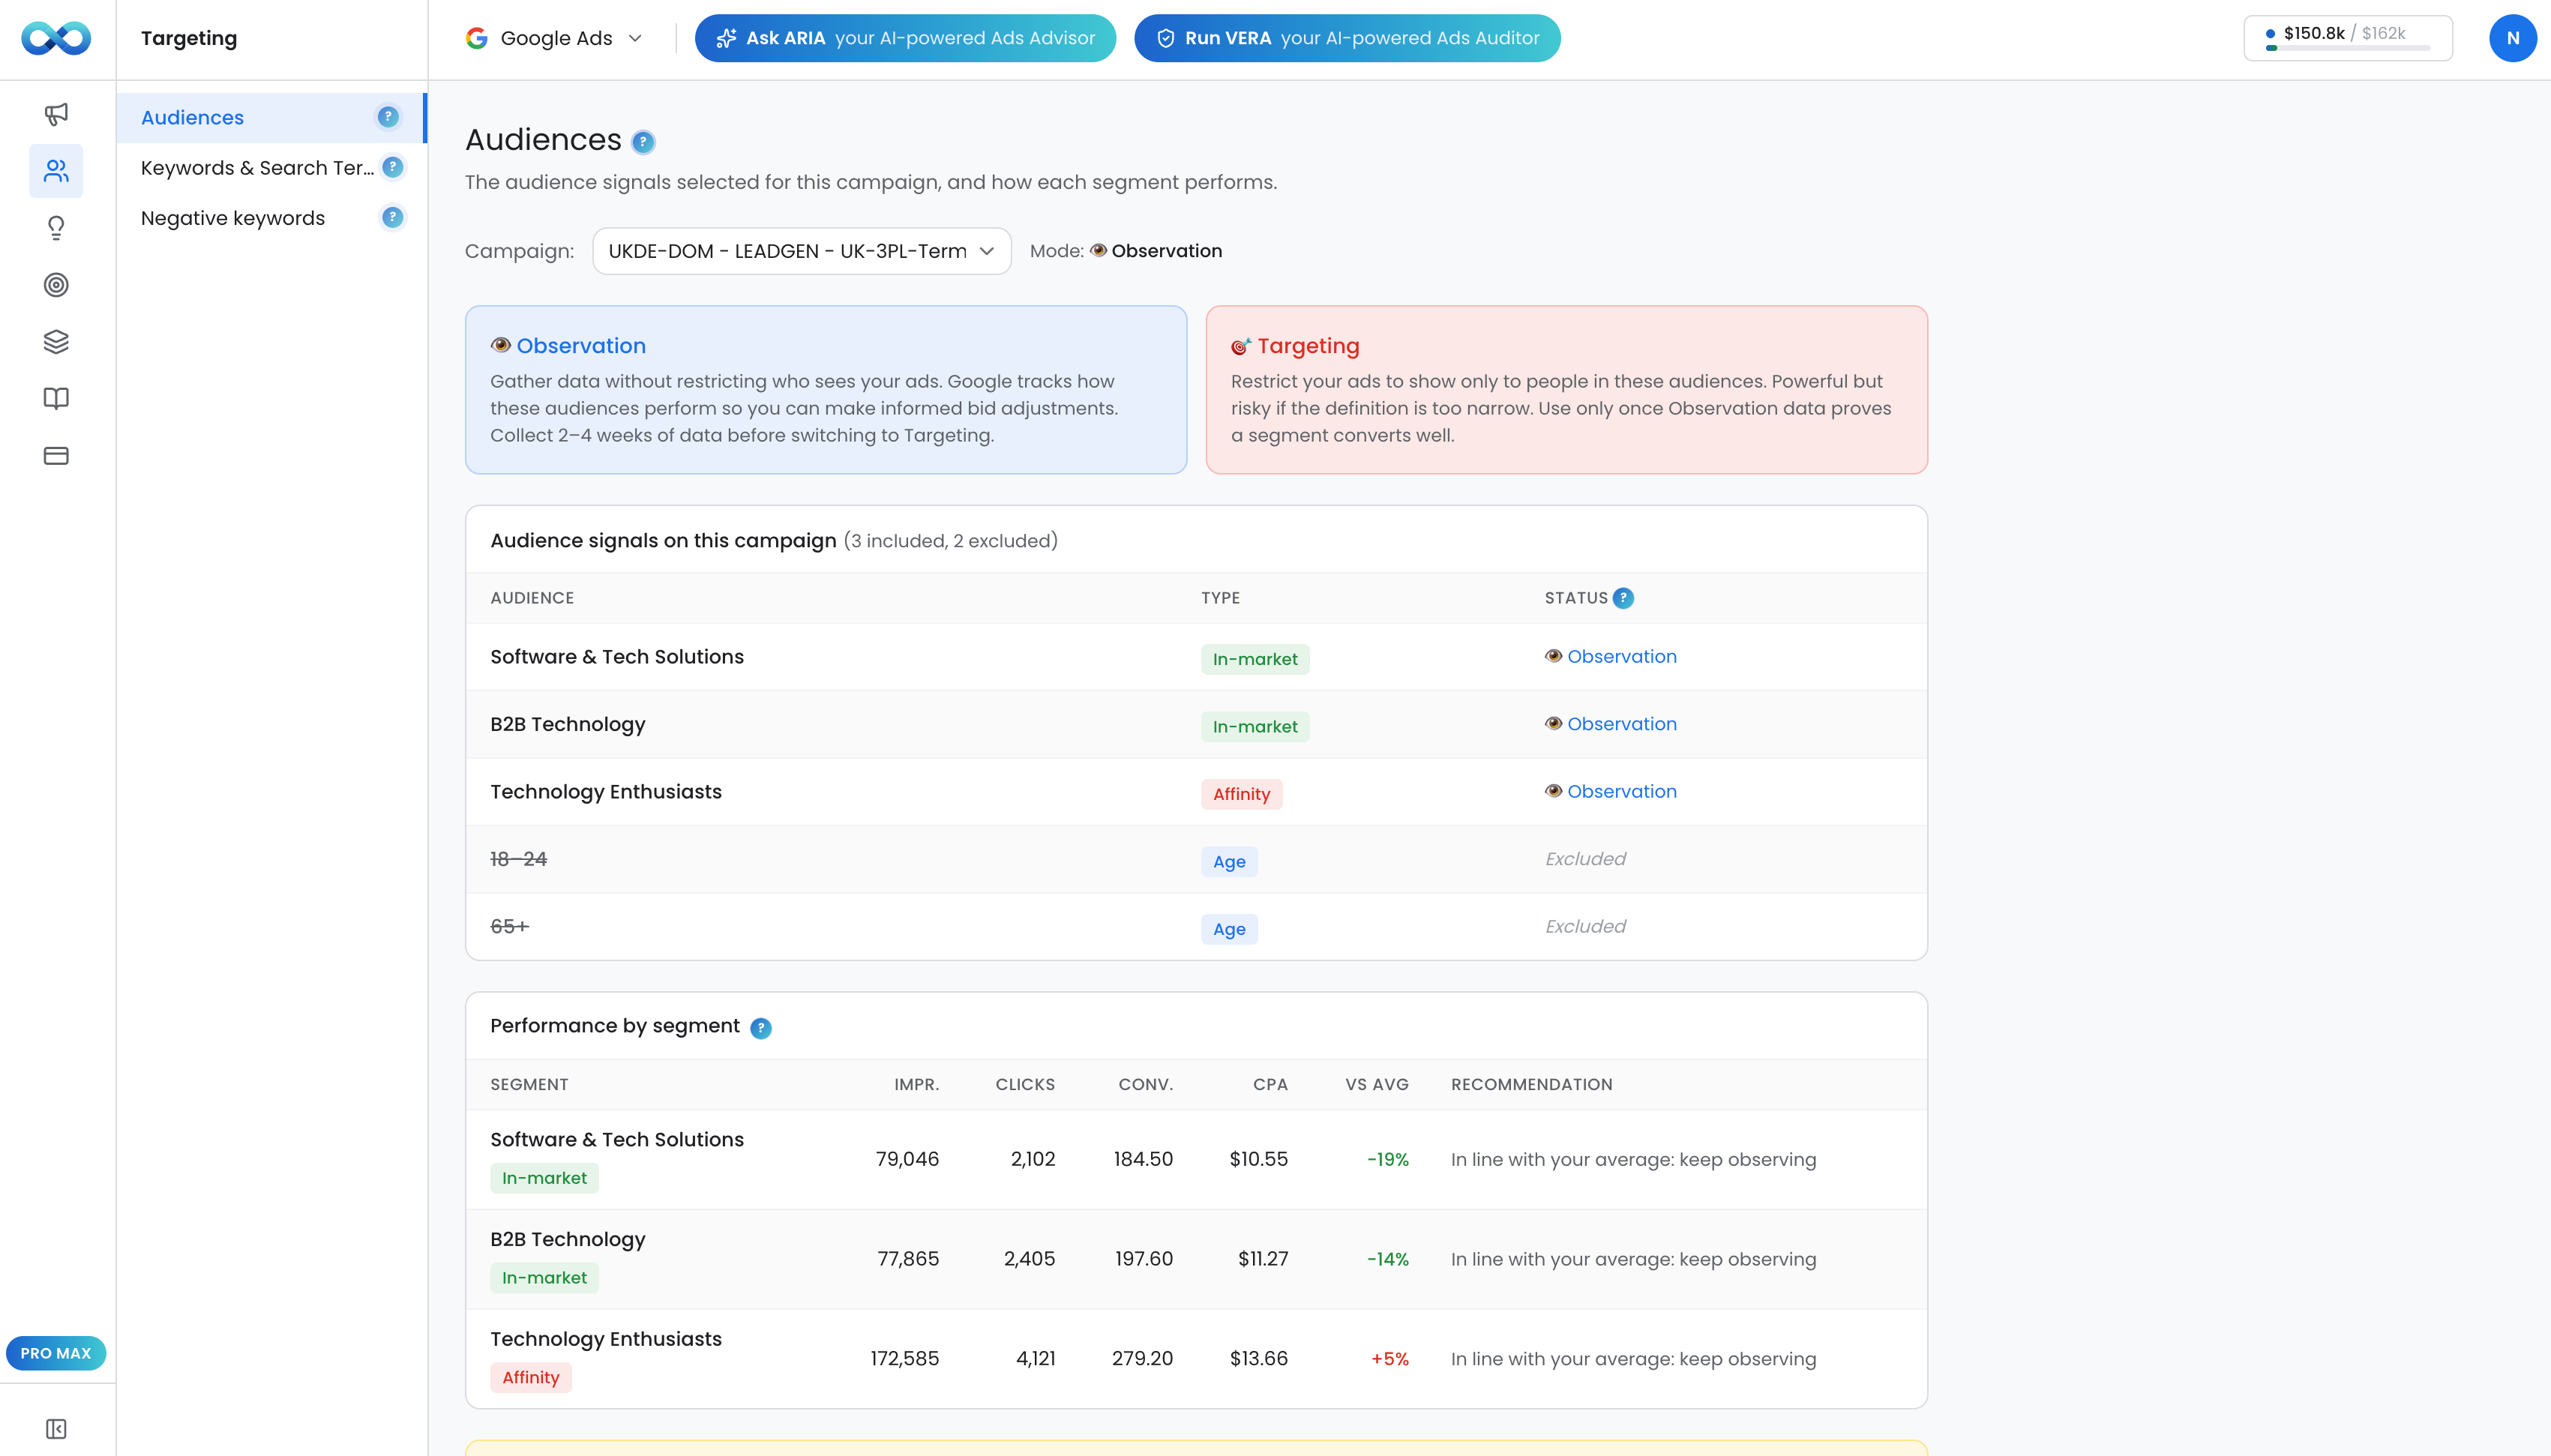Select the blue Observation info card
Viewport: 2551px width, 1456px height.
click(x=826, y=390)
